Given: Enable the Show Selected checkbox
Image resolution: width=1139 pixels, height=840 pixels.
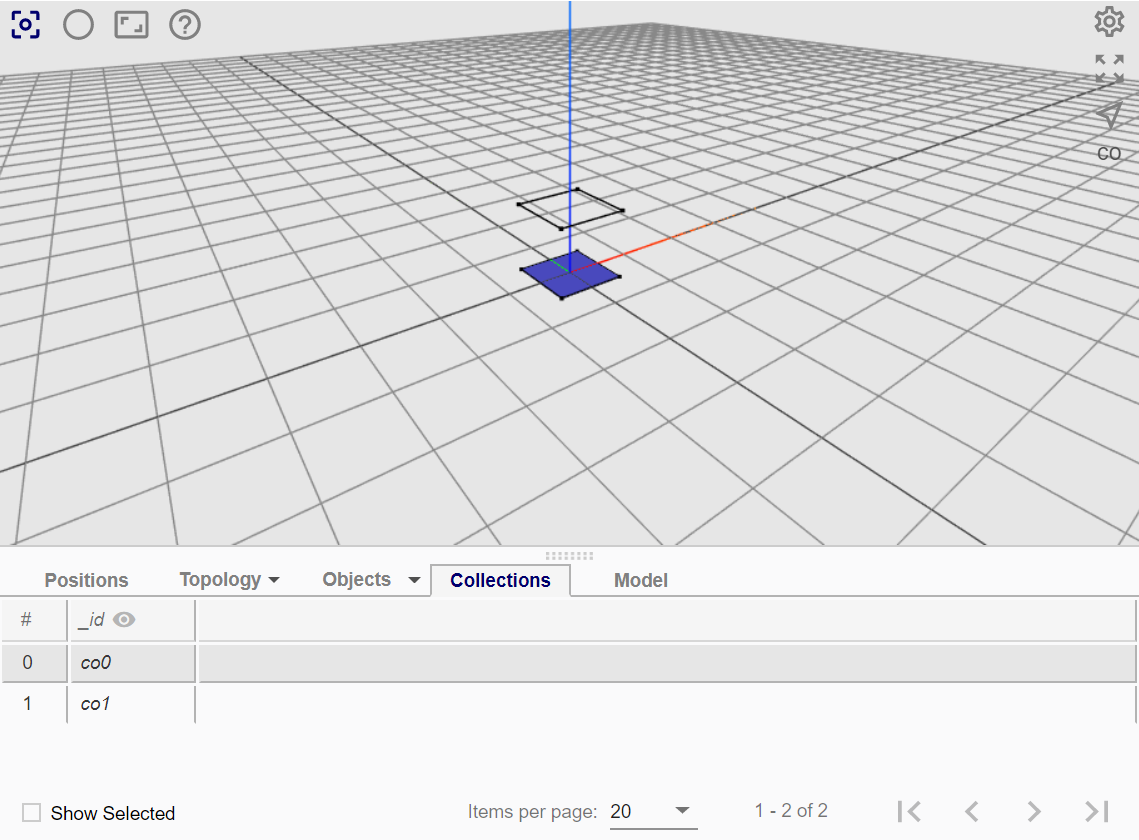Looking at the screenshot, I should [x=31, y=813].
